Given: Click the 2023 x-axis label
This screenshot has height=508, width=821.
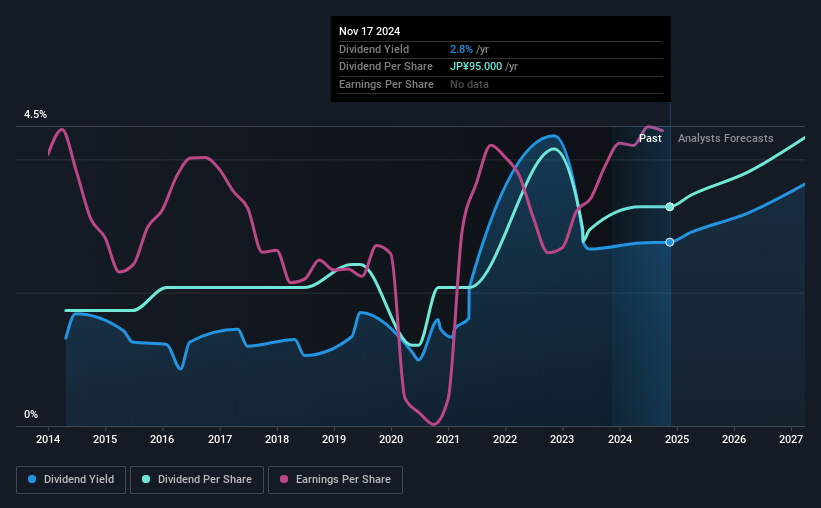Looking at the screenshot, I should pos(562,439).
